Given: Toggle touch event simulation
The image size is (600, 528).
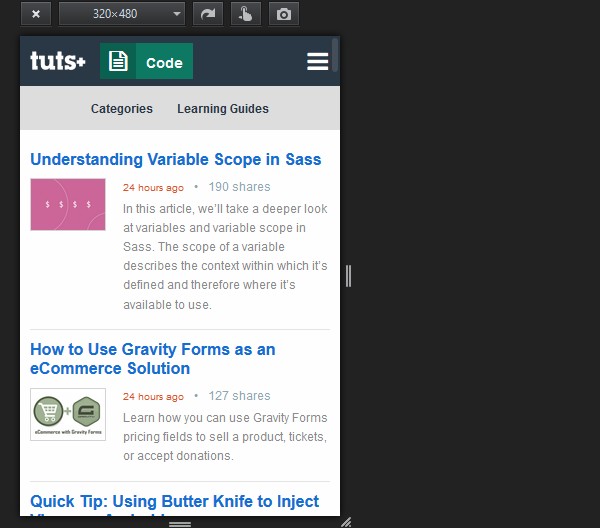Looking at the screenshot, I should [246, 14].
